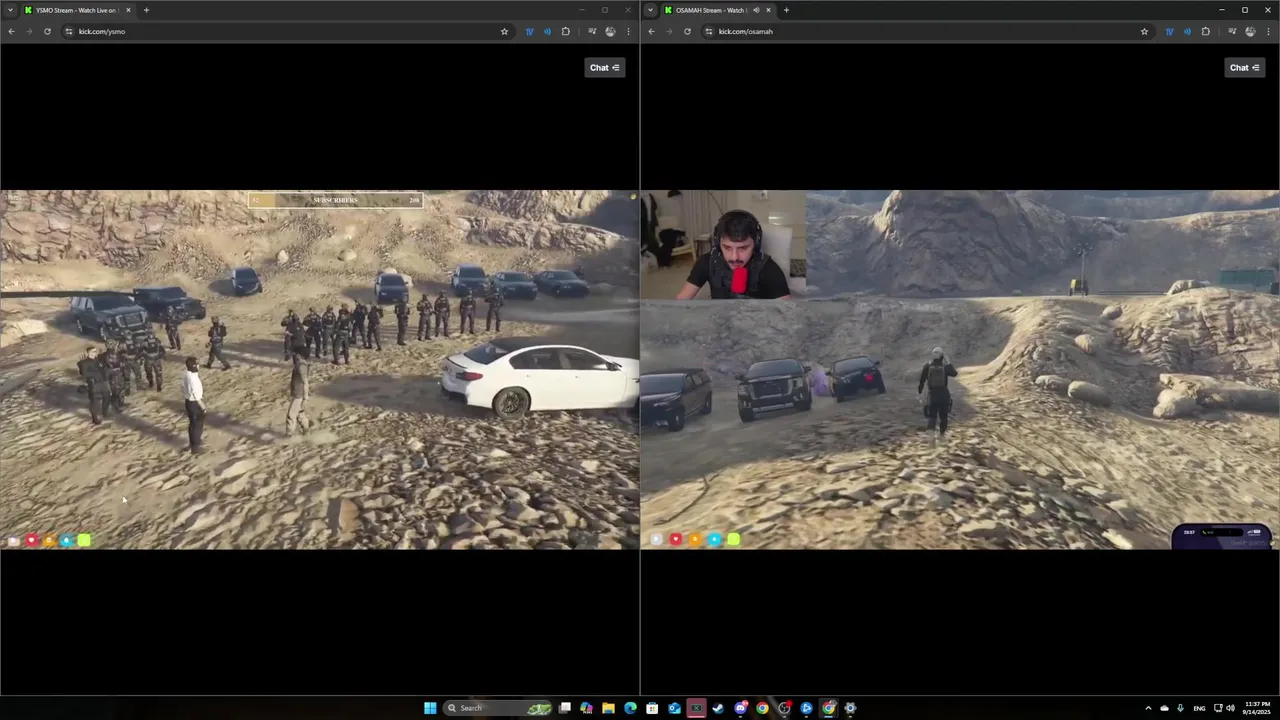1280x720 pixels.
Task: Open OneDrive cloud tray icon
Action: point(1164,708)
